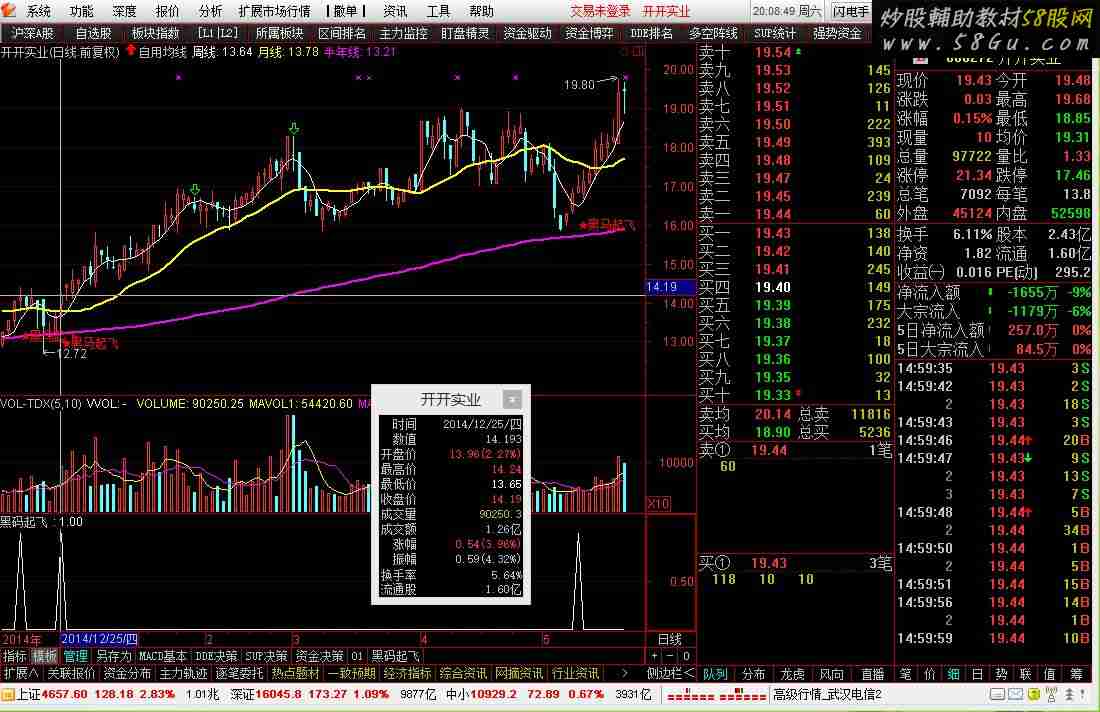The image size is (1100, 712).
Task: Click the yellow shield icon in status bar
Action: click(1033, 694)
